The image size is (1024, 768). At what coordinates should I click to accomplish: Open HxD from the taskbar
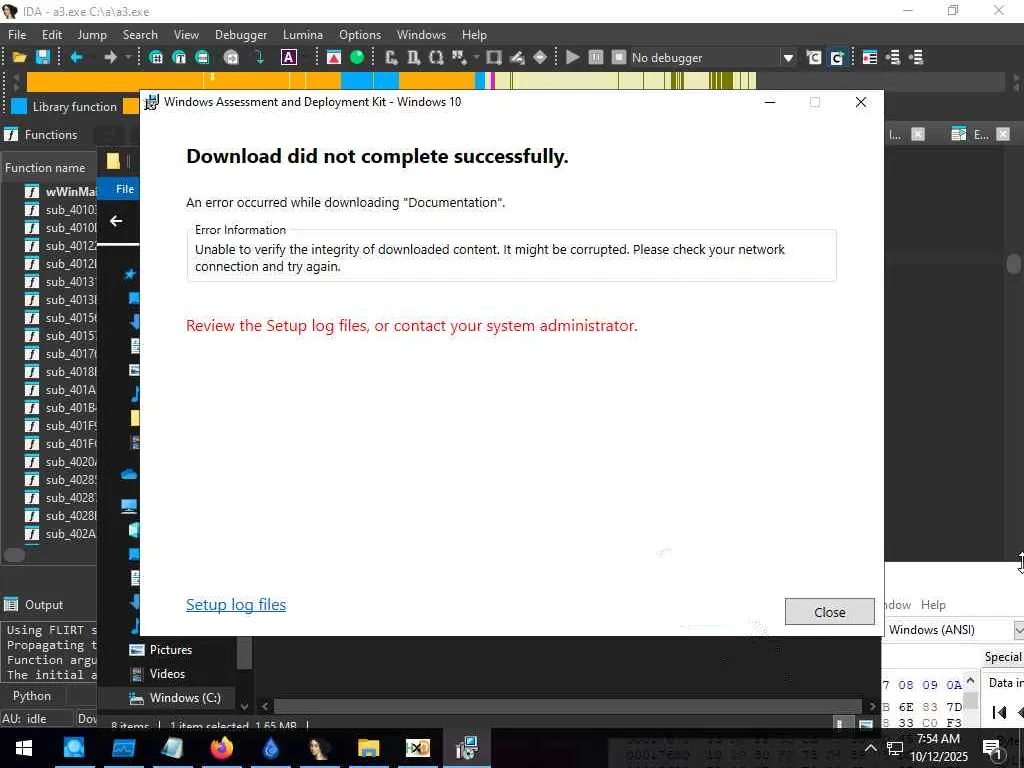pyautogui.click(x=417, y=748)
